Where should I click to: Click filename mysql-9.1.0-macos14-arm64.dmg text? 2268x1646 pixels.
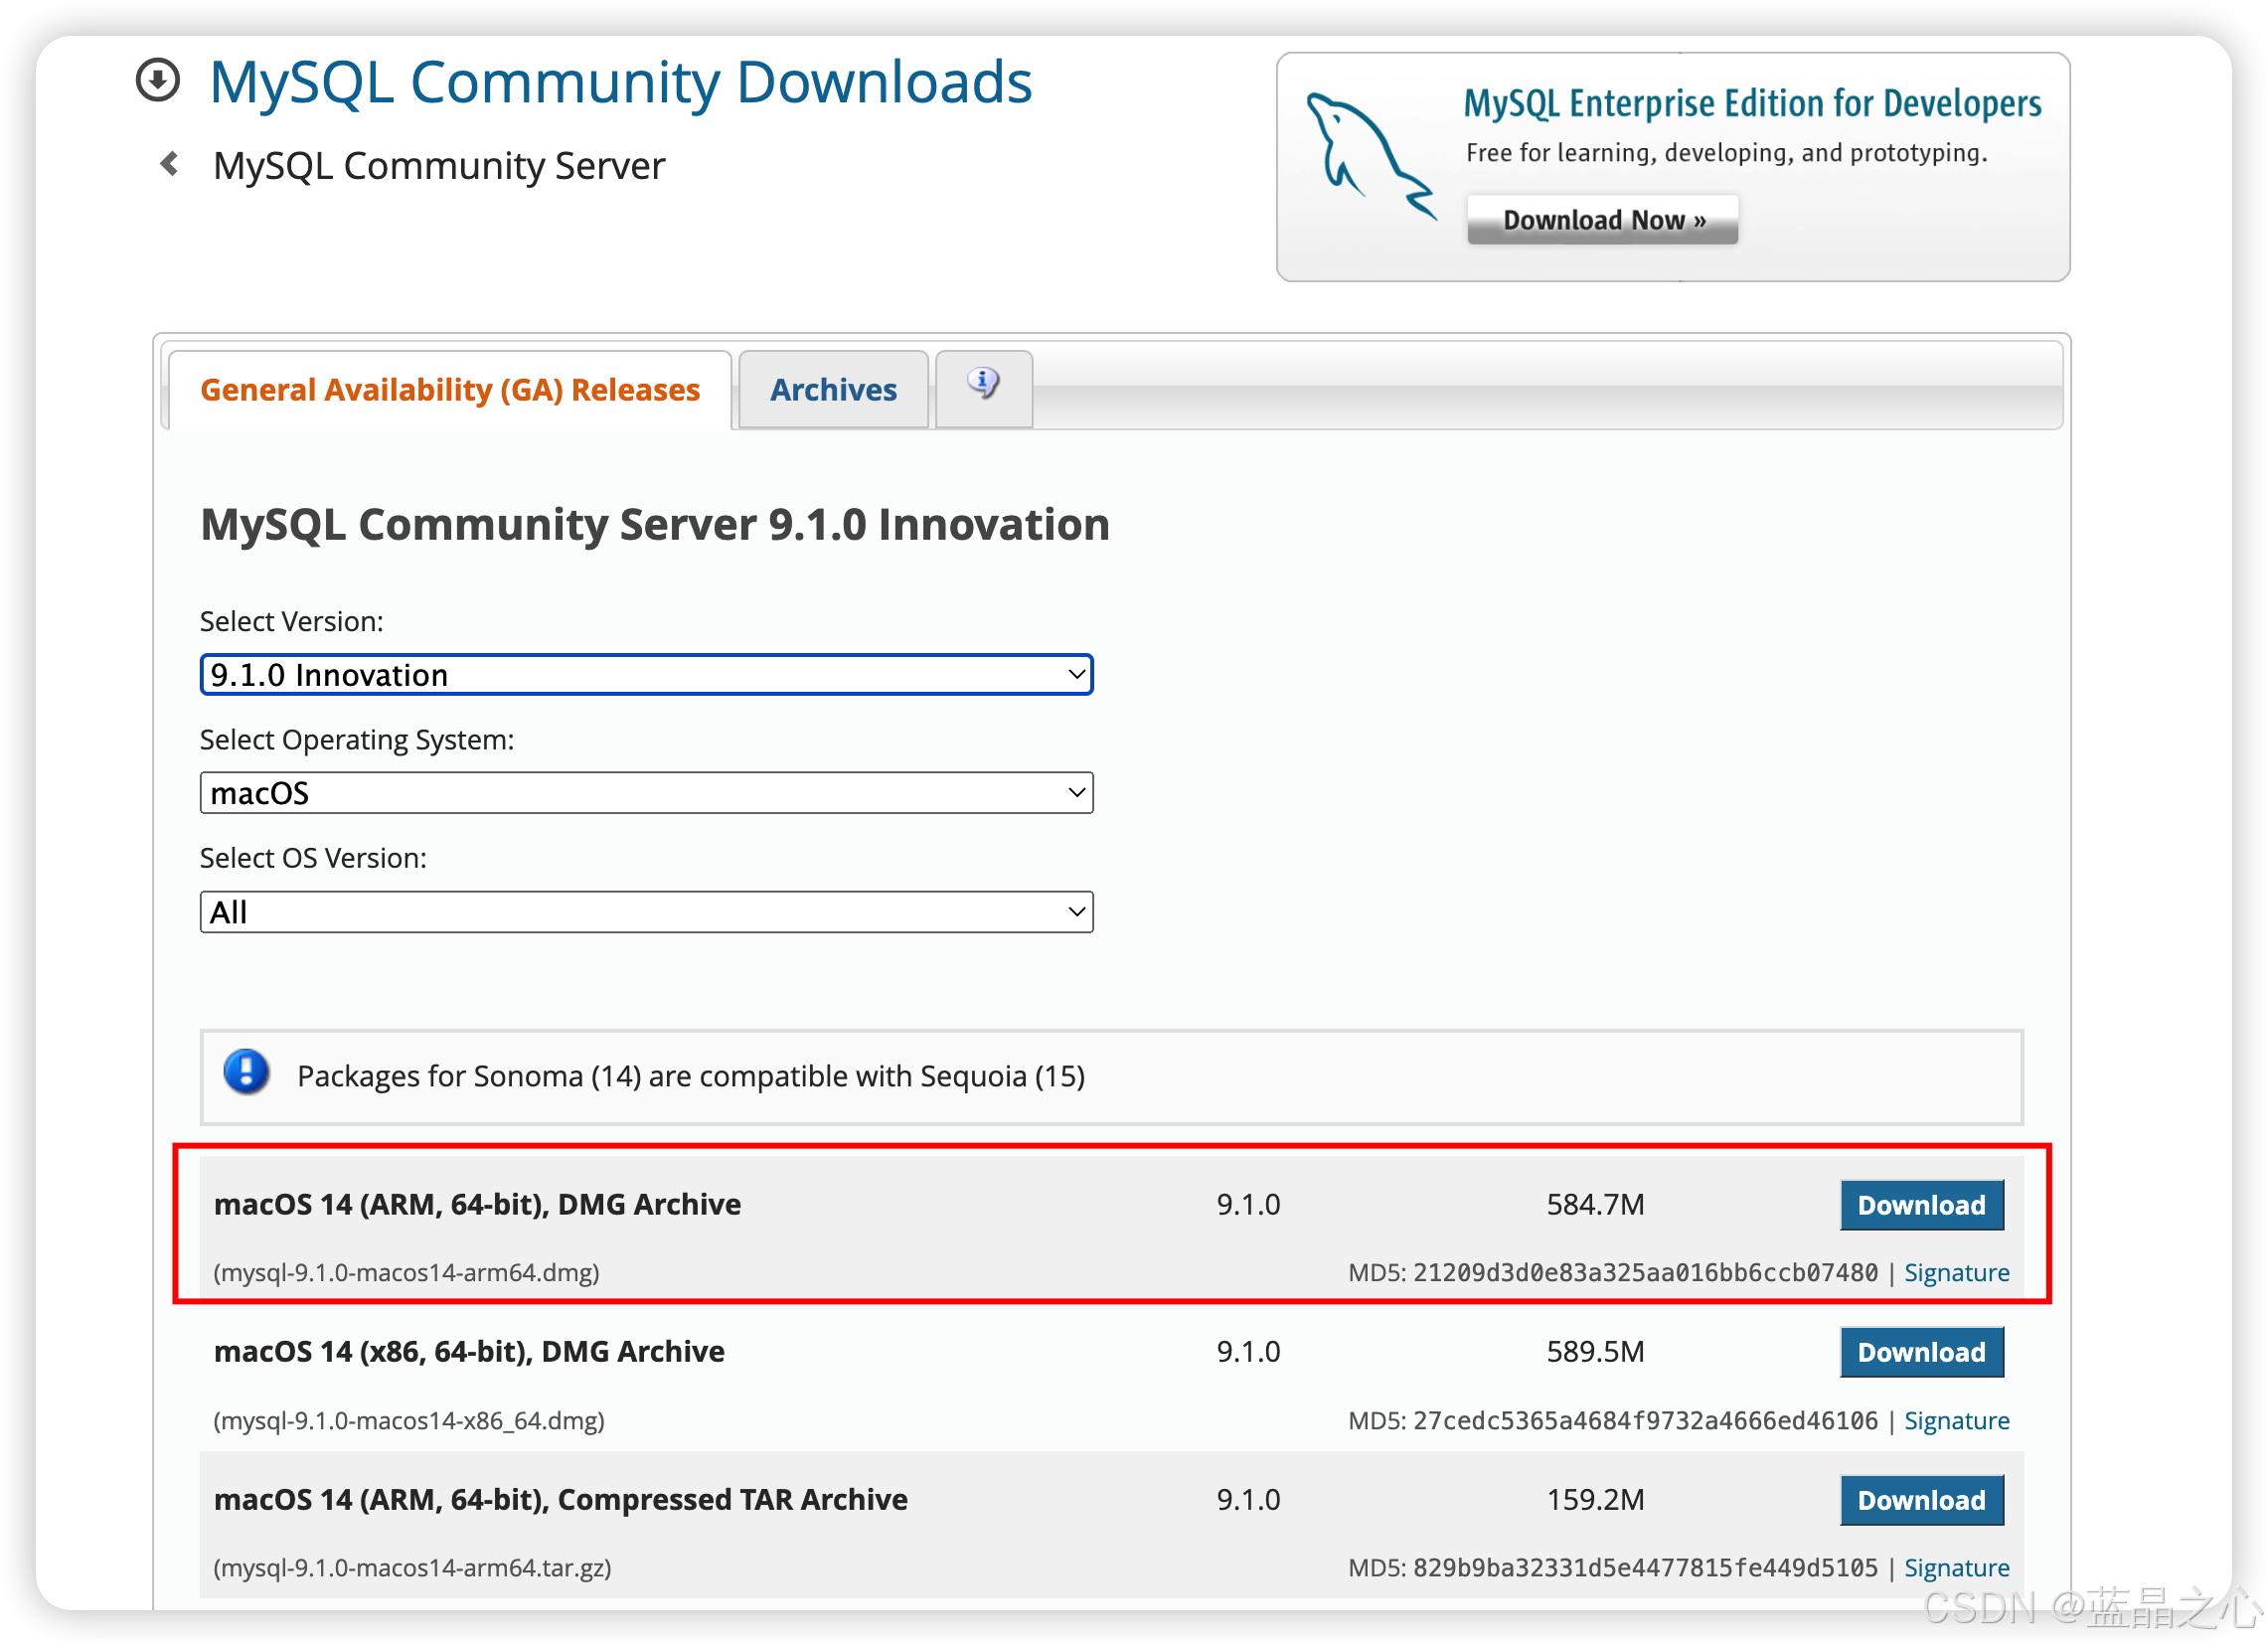406,1272
